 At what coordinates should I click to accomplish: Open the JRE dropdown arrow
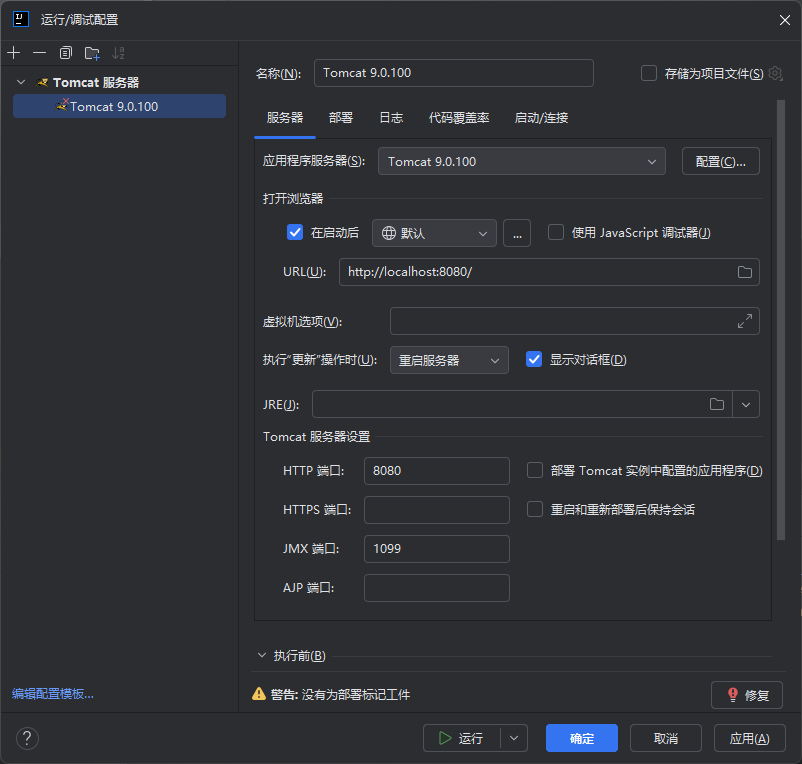[746, 405]
